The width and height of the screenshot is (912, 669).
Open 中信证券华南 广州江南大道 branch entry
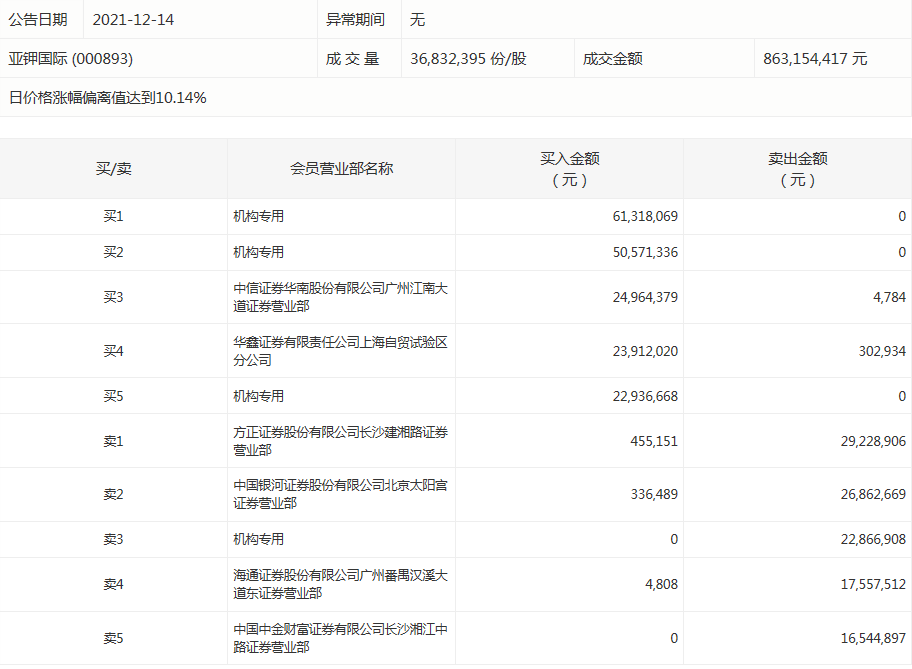click(340, 297)
